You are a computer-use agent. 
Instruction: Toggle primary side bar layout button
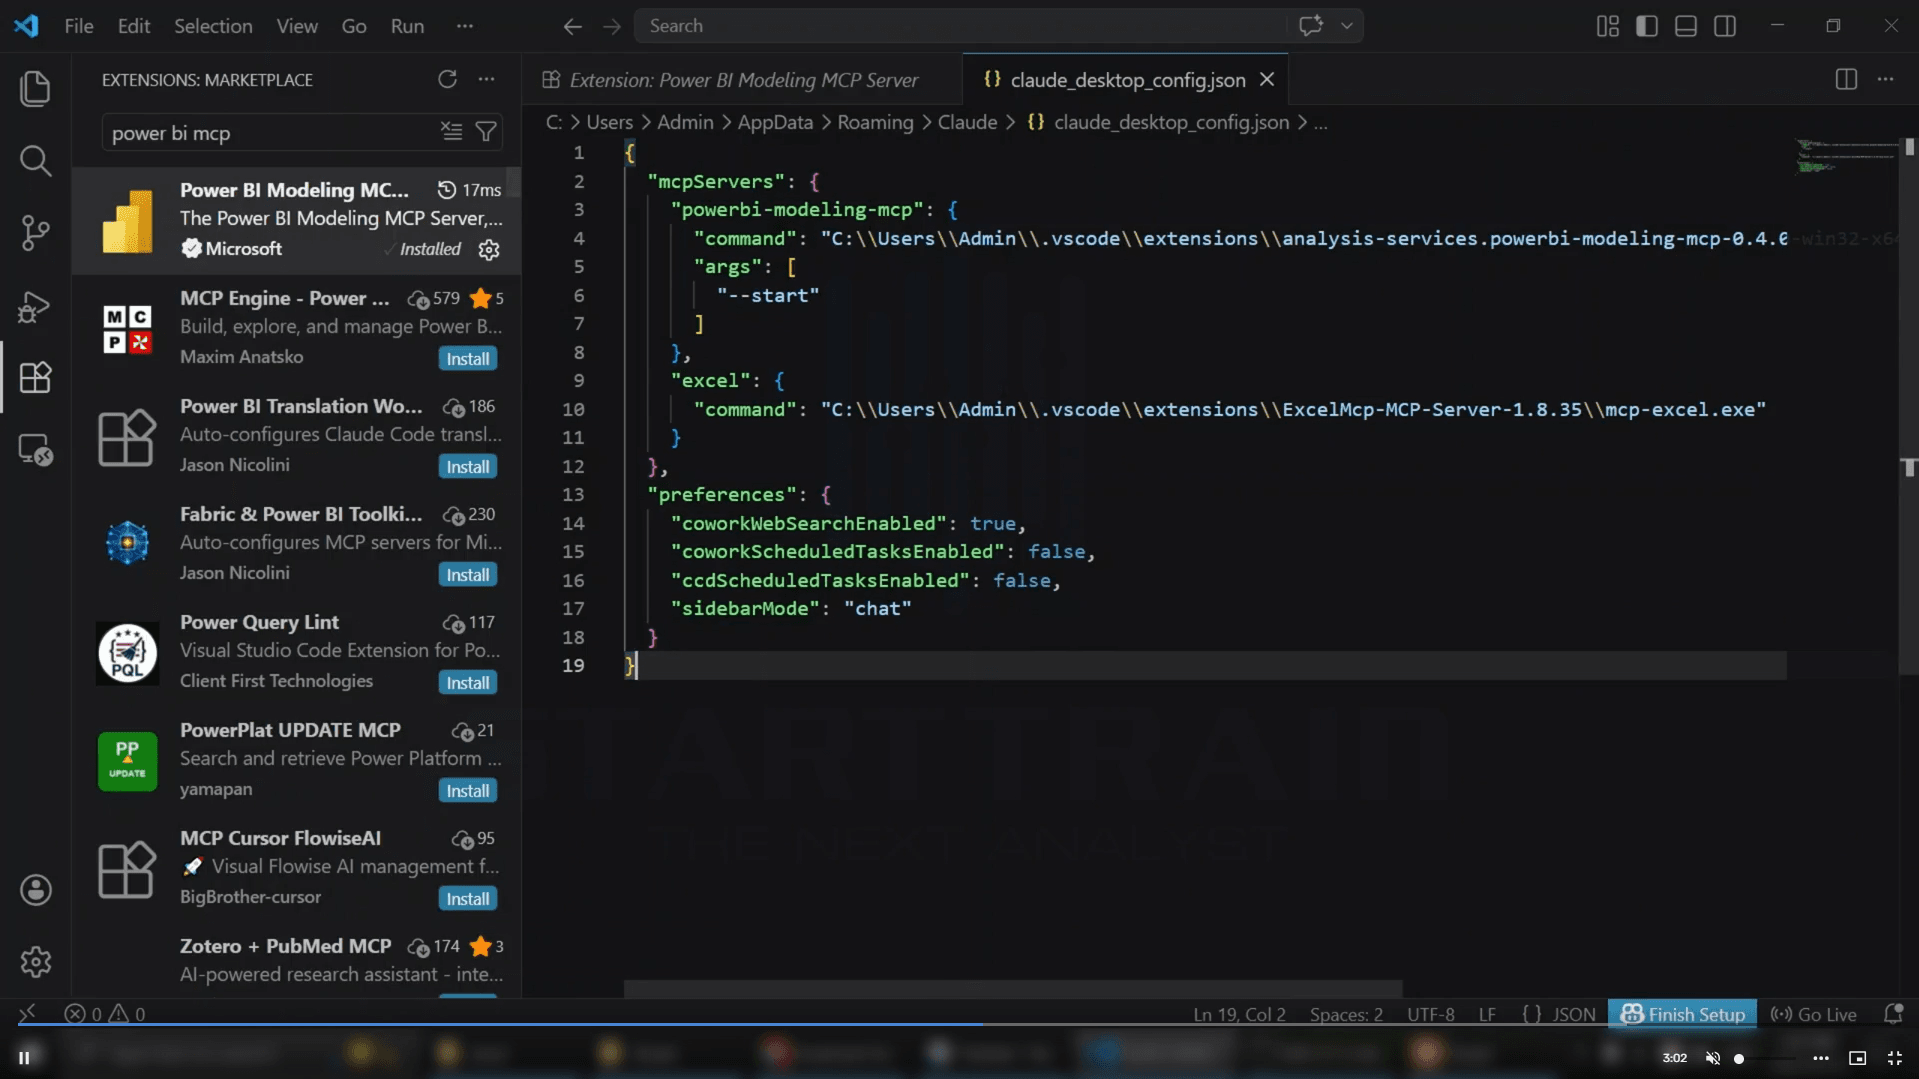(1646, 26)
